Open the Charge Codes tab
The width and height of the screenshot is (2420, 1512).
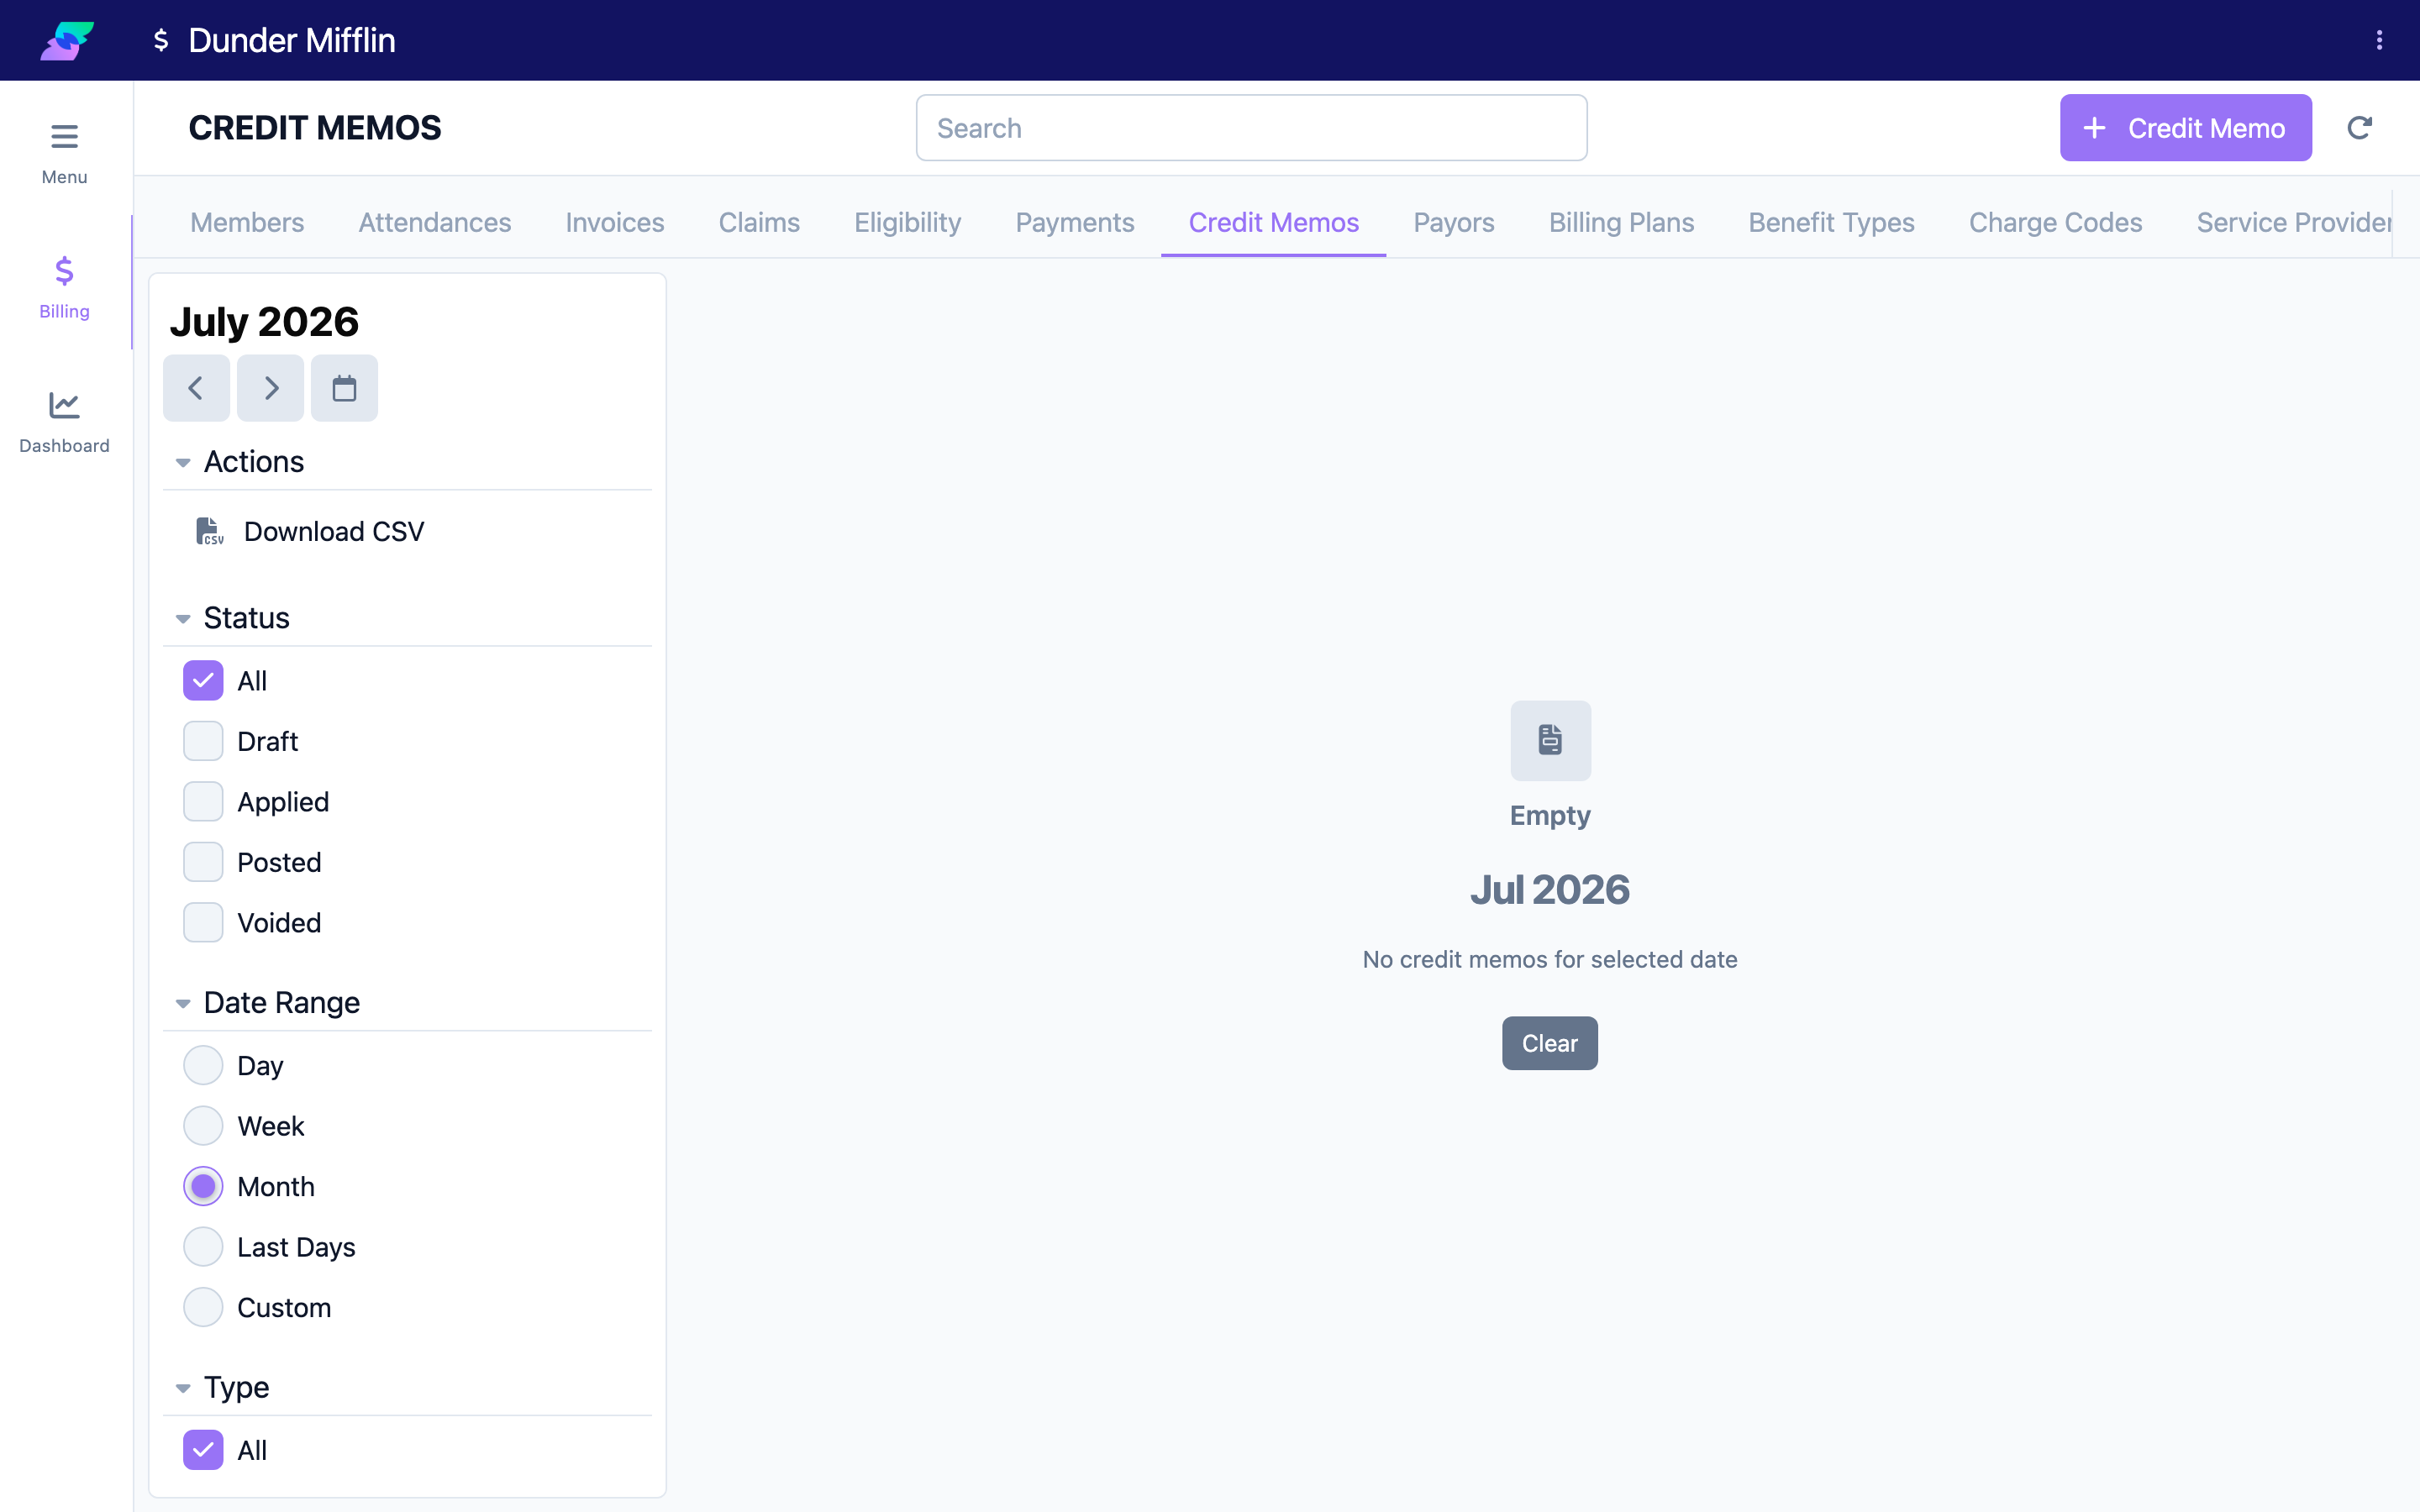[x=2055, y=222]
